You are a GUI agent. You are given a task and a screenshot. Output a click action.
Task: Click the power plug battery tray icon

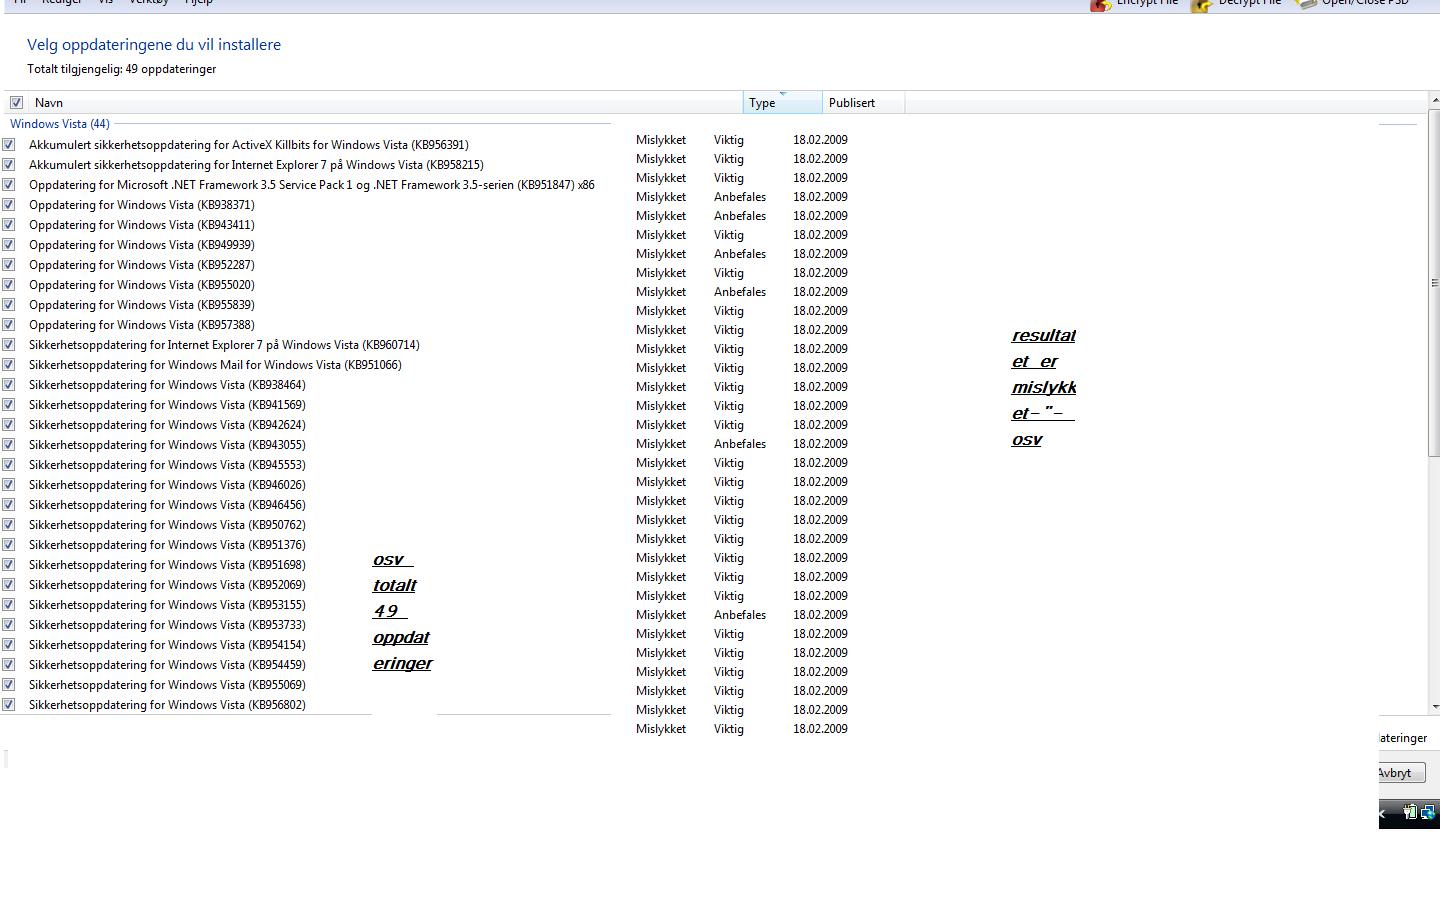(x=1409, y=812)
